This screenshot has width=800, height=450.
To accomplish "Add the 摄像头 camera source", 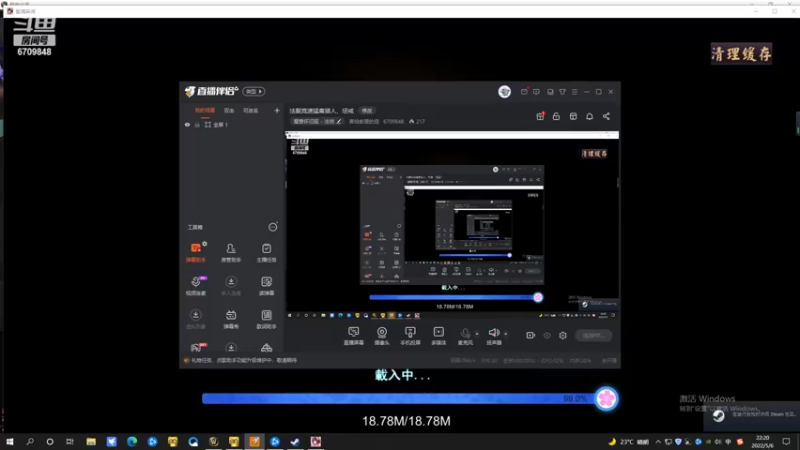I will (x=382, y=336).
